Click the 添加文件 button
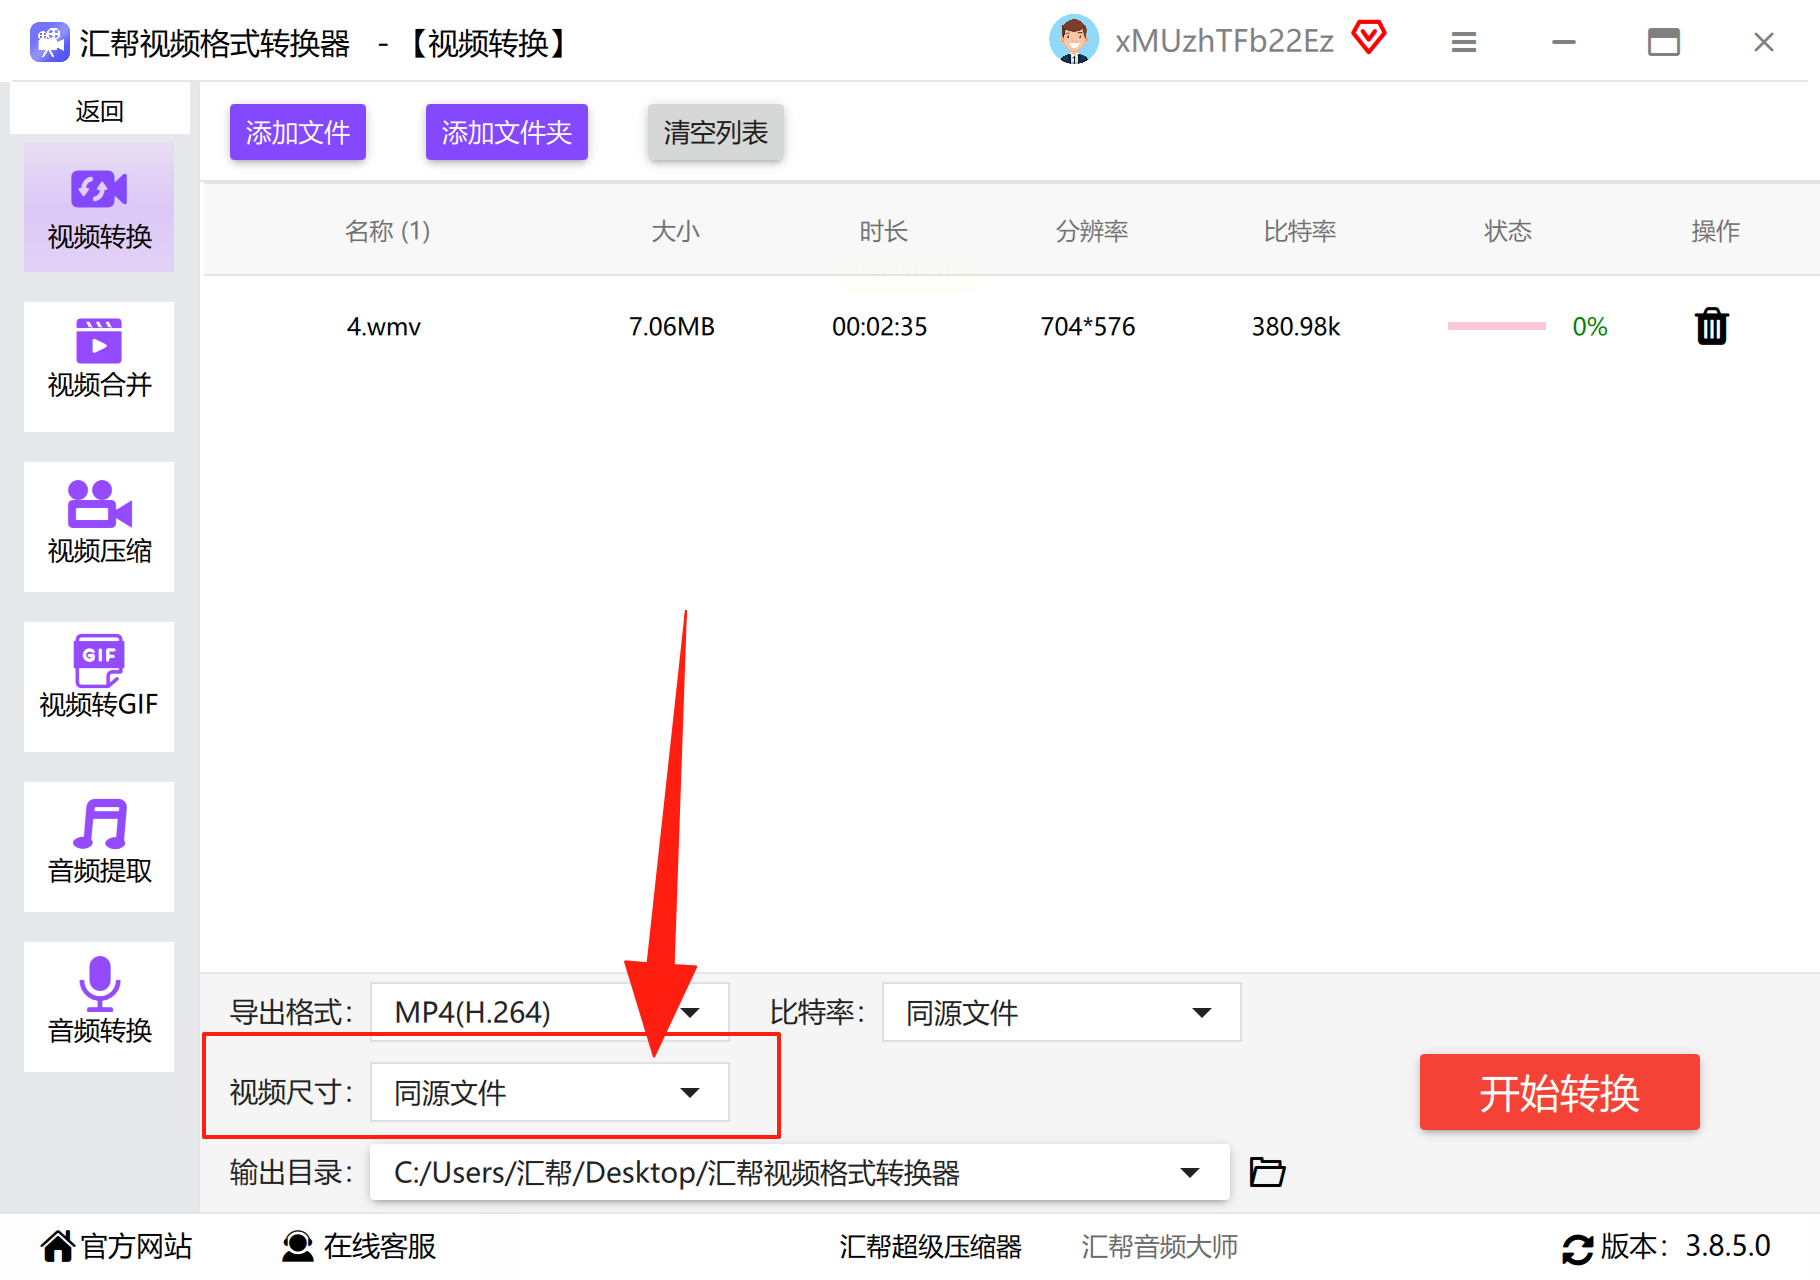 pos(297,132)
